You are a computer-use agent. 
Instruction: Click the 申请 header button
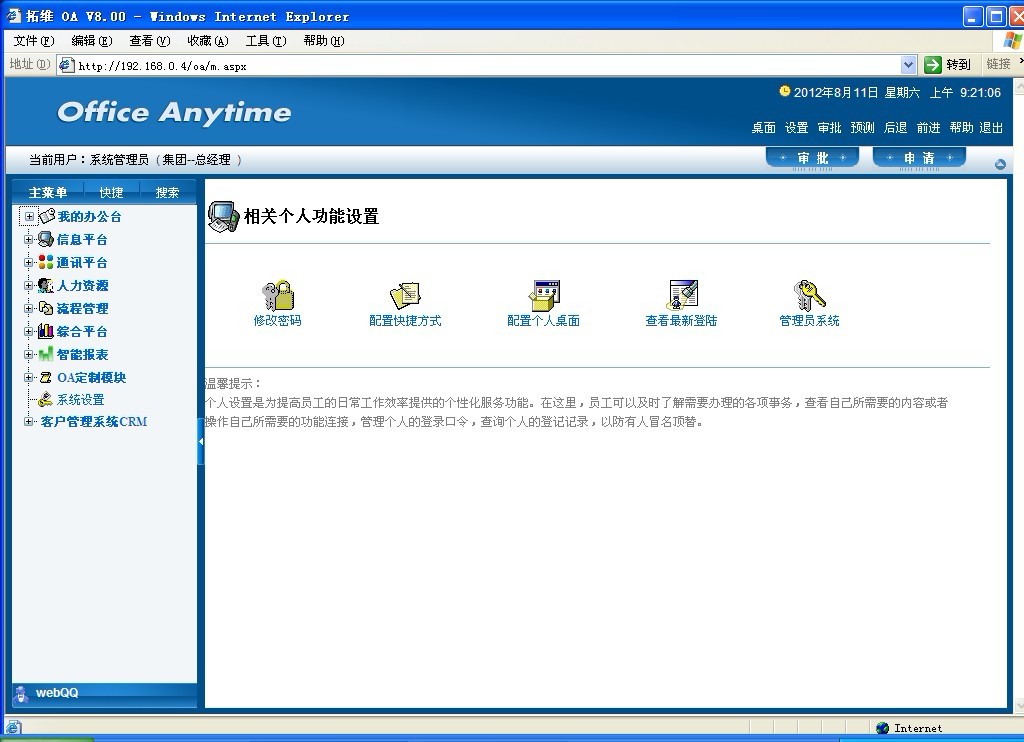tap(919, 158)
